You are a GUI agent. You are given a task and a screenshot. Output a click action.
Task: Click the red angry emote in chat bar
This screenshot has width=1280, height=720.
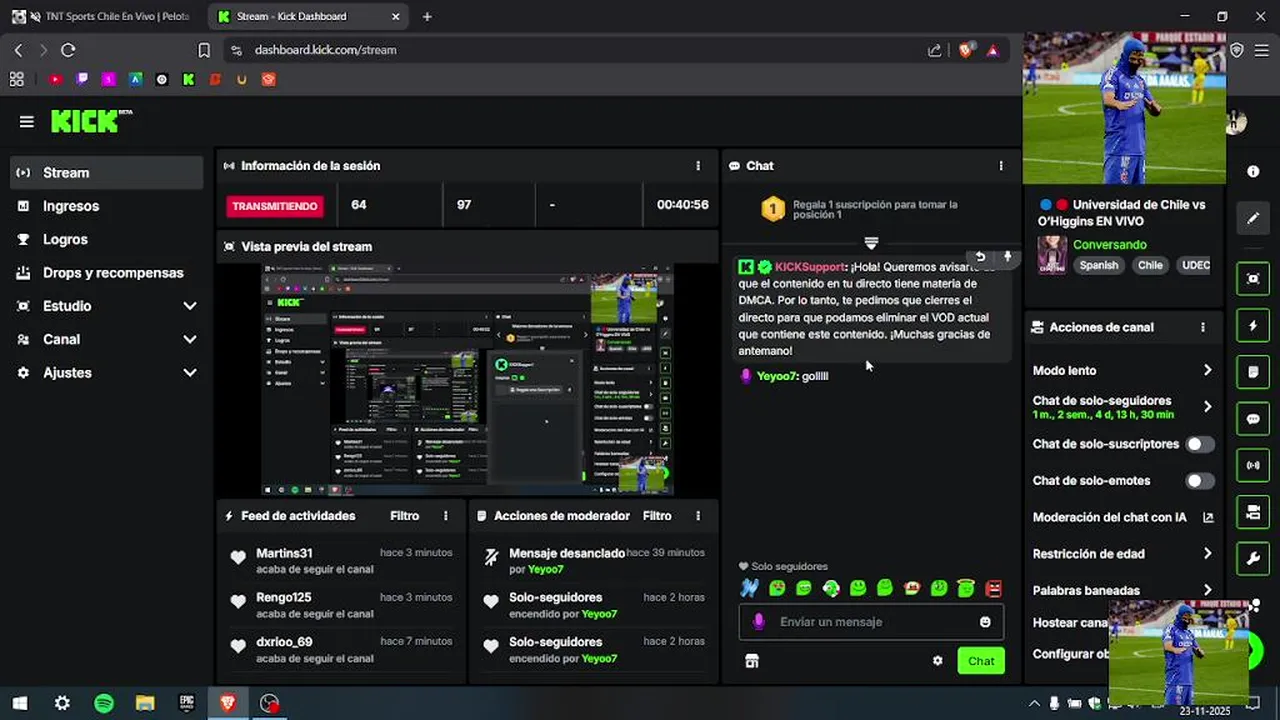coord(993,589)
